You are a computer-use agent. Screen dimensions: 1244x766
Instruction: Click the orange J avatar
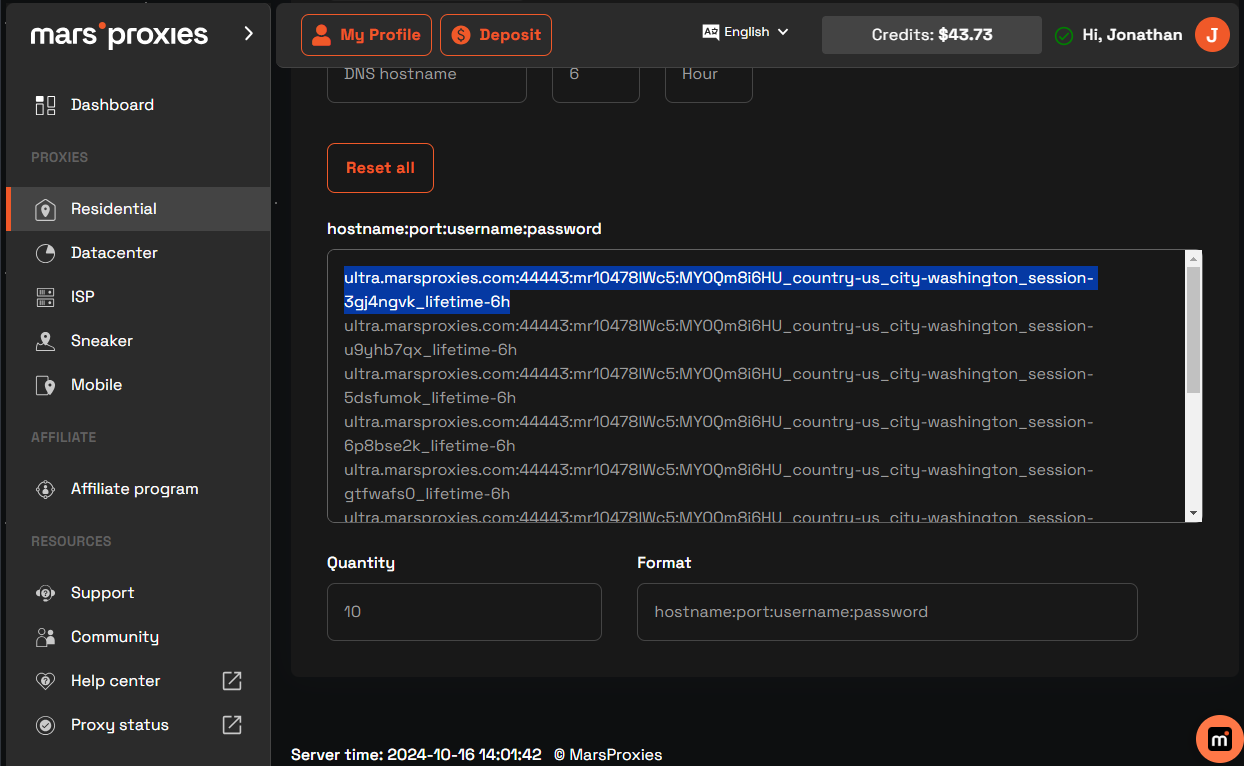(x=1212, y=35)
